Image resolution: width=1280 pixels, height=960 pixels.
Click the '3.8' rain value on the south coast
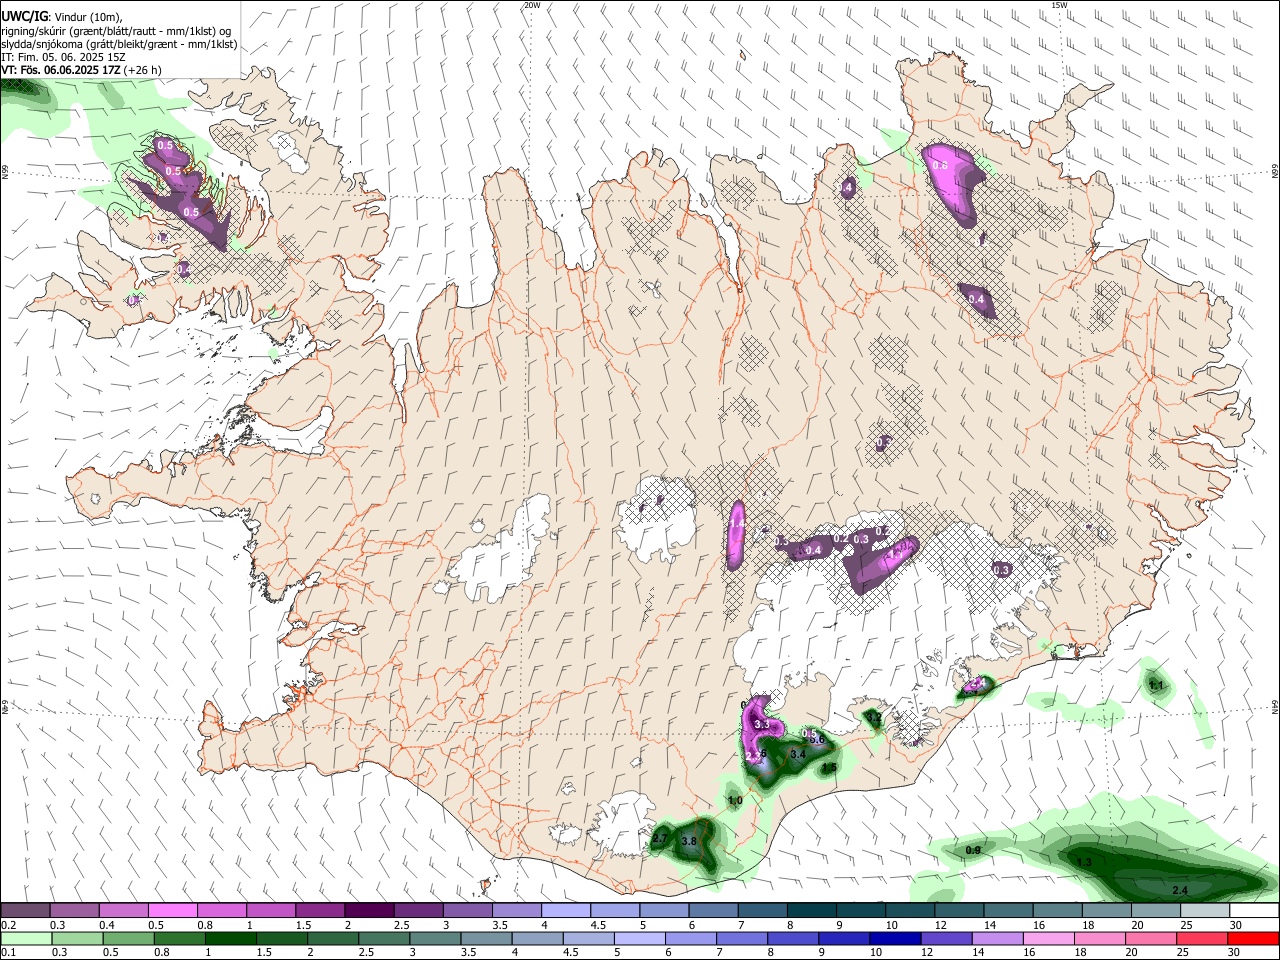point(689,842)
